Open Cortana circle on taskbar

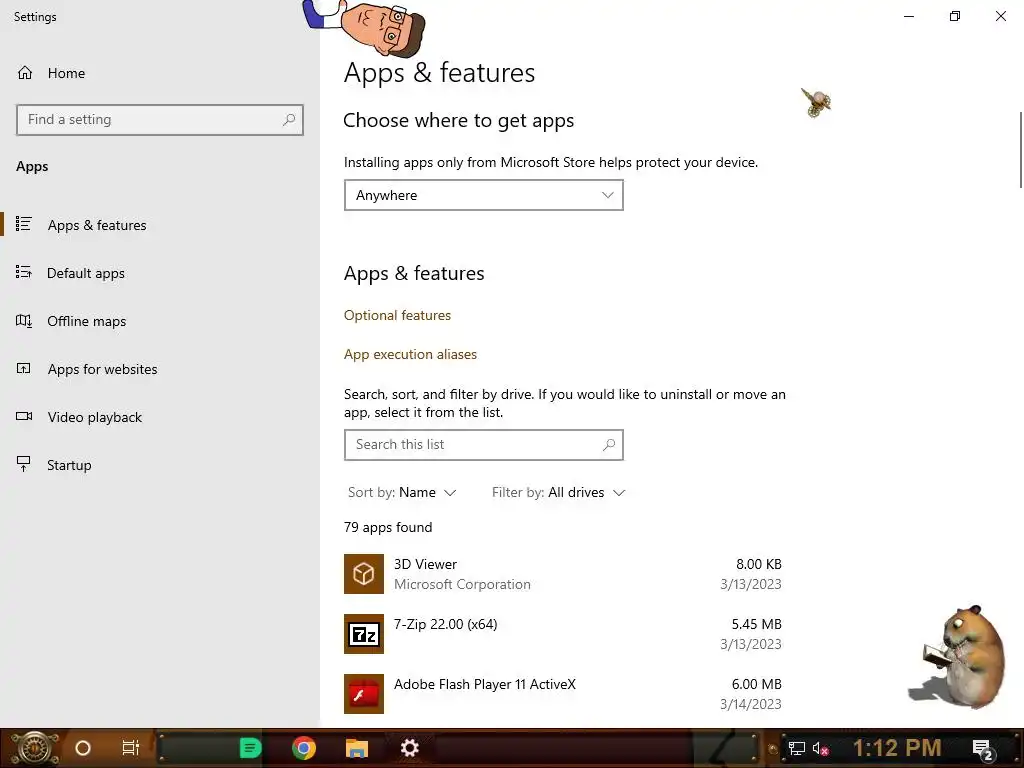83,748
